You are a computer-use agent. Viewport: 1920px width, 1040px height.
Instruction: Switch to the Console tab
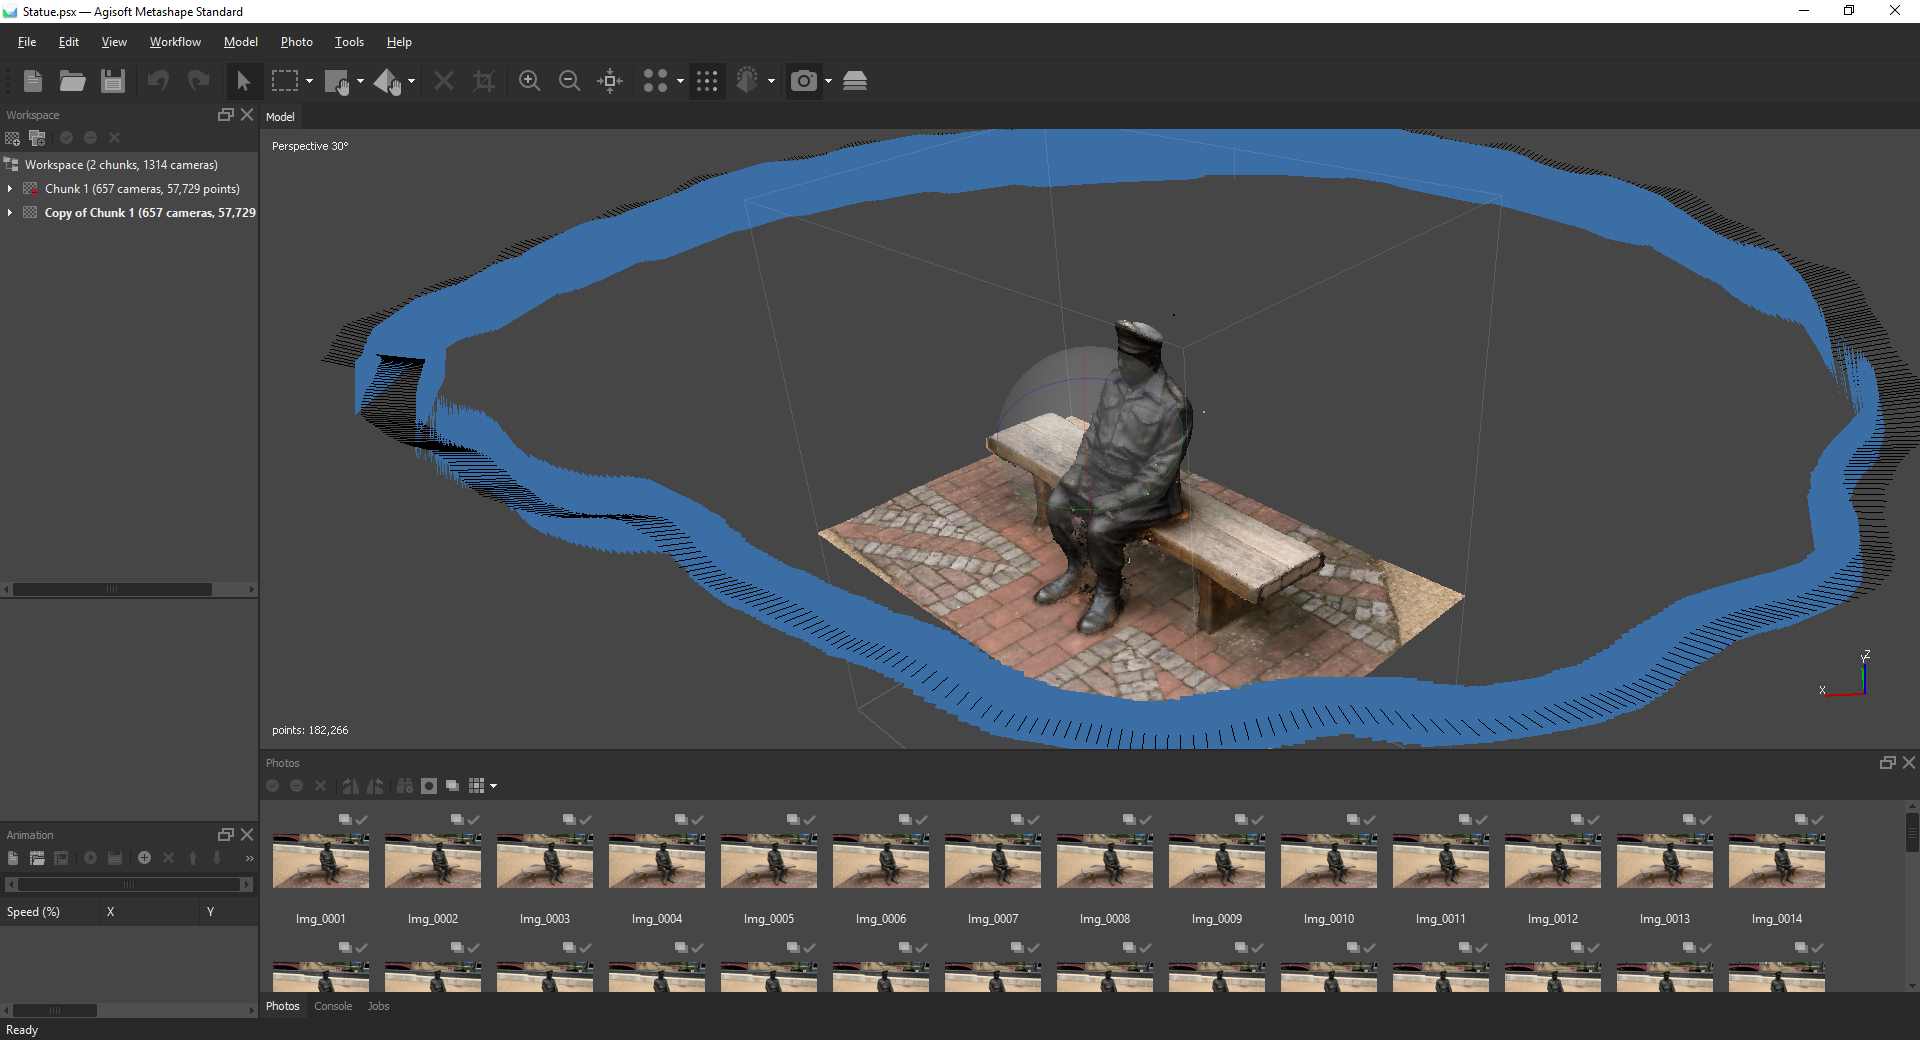(x=333, y=1006)
